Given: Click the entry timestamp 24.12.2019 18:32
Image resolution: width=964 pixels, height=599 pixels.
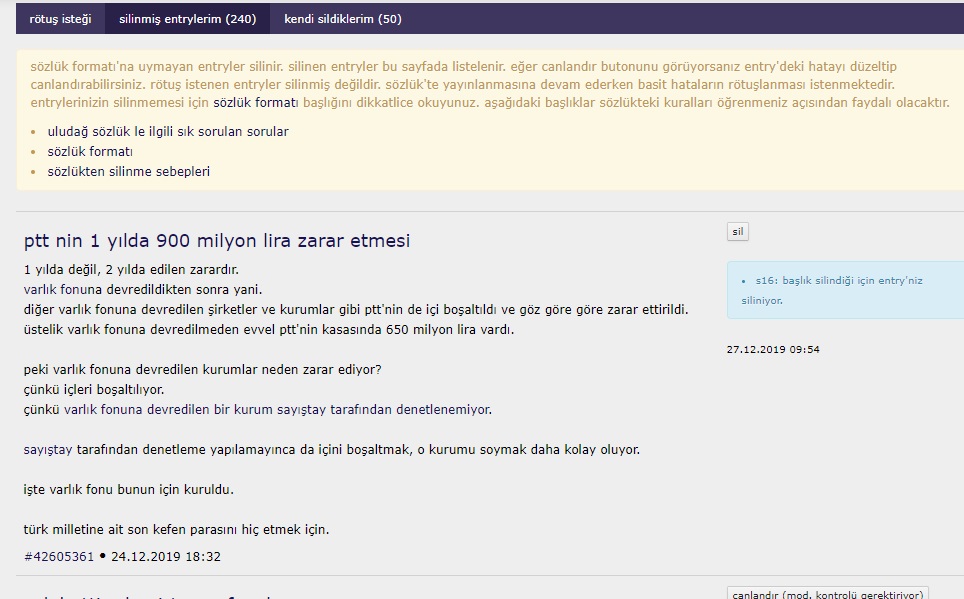Looking at the screenshot, I should click(166, 557).
